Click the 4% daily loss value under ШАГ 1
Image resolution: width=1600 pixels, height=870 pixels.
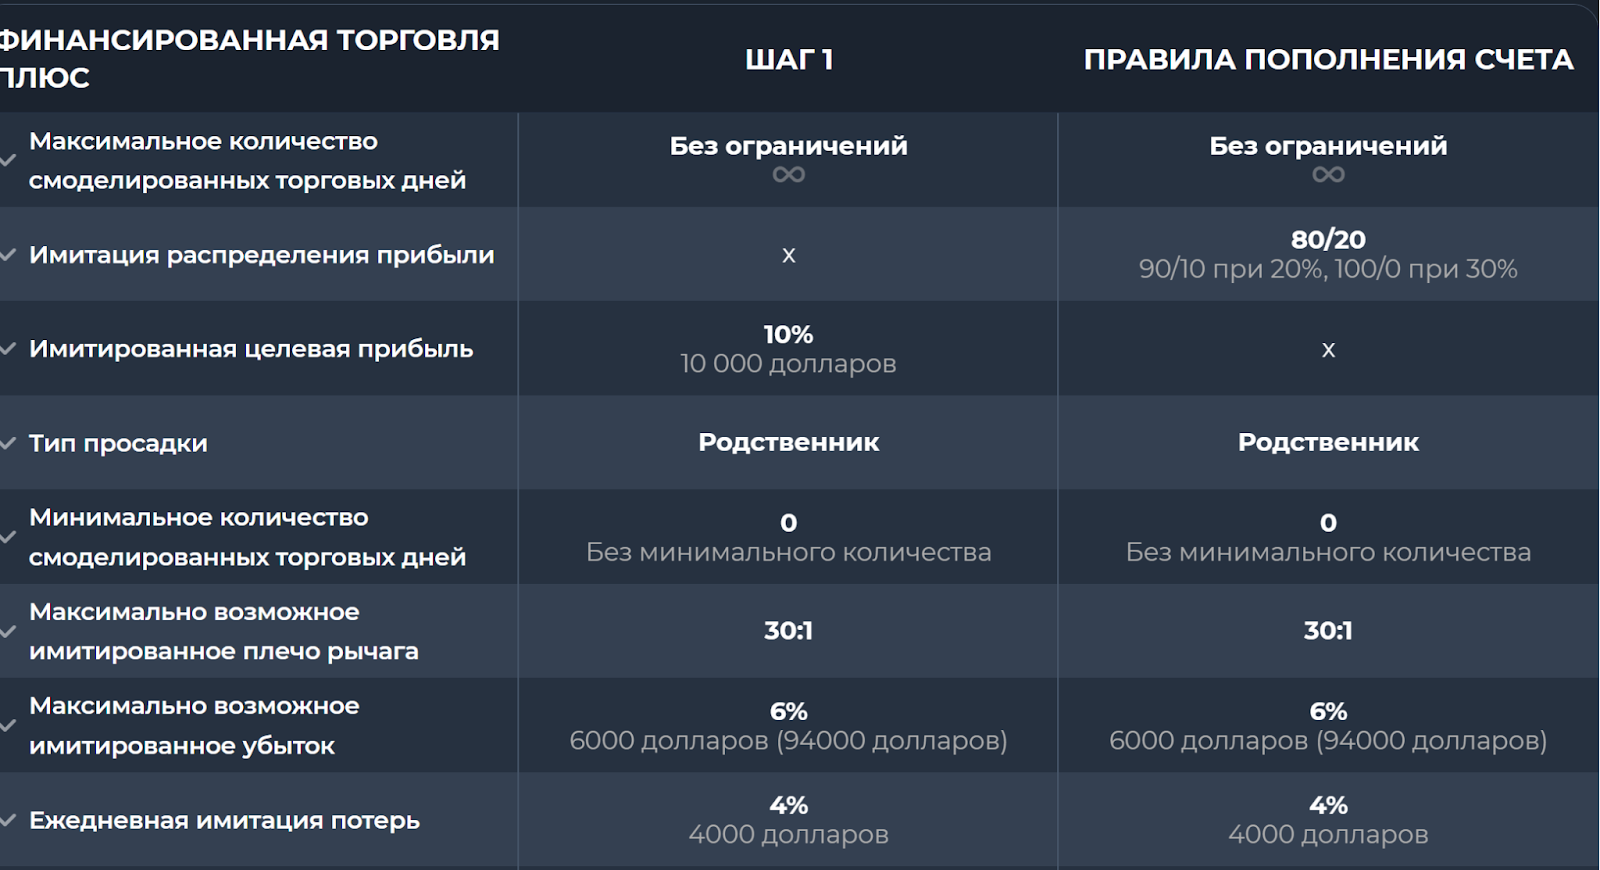point(788,805)
